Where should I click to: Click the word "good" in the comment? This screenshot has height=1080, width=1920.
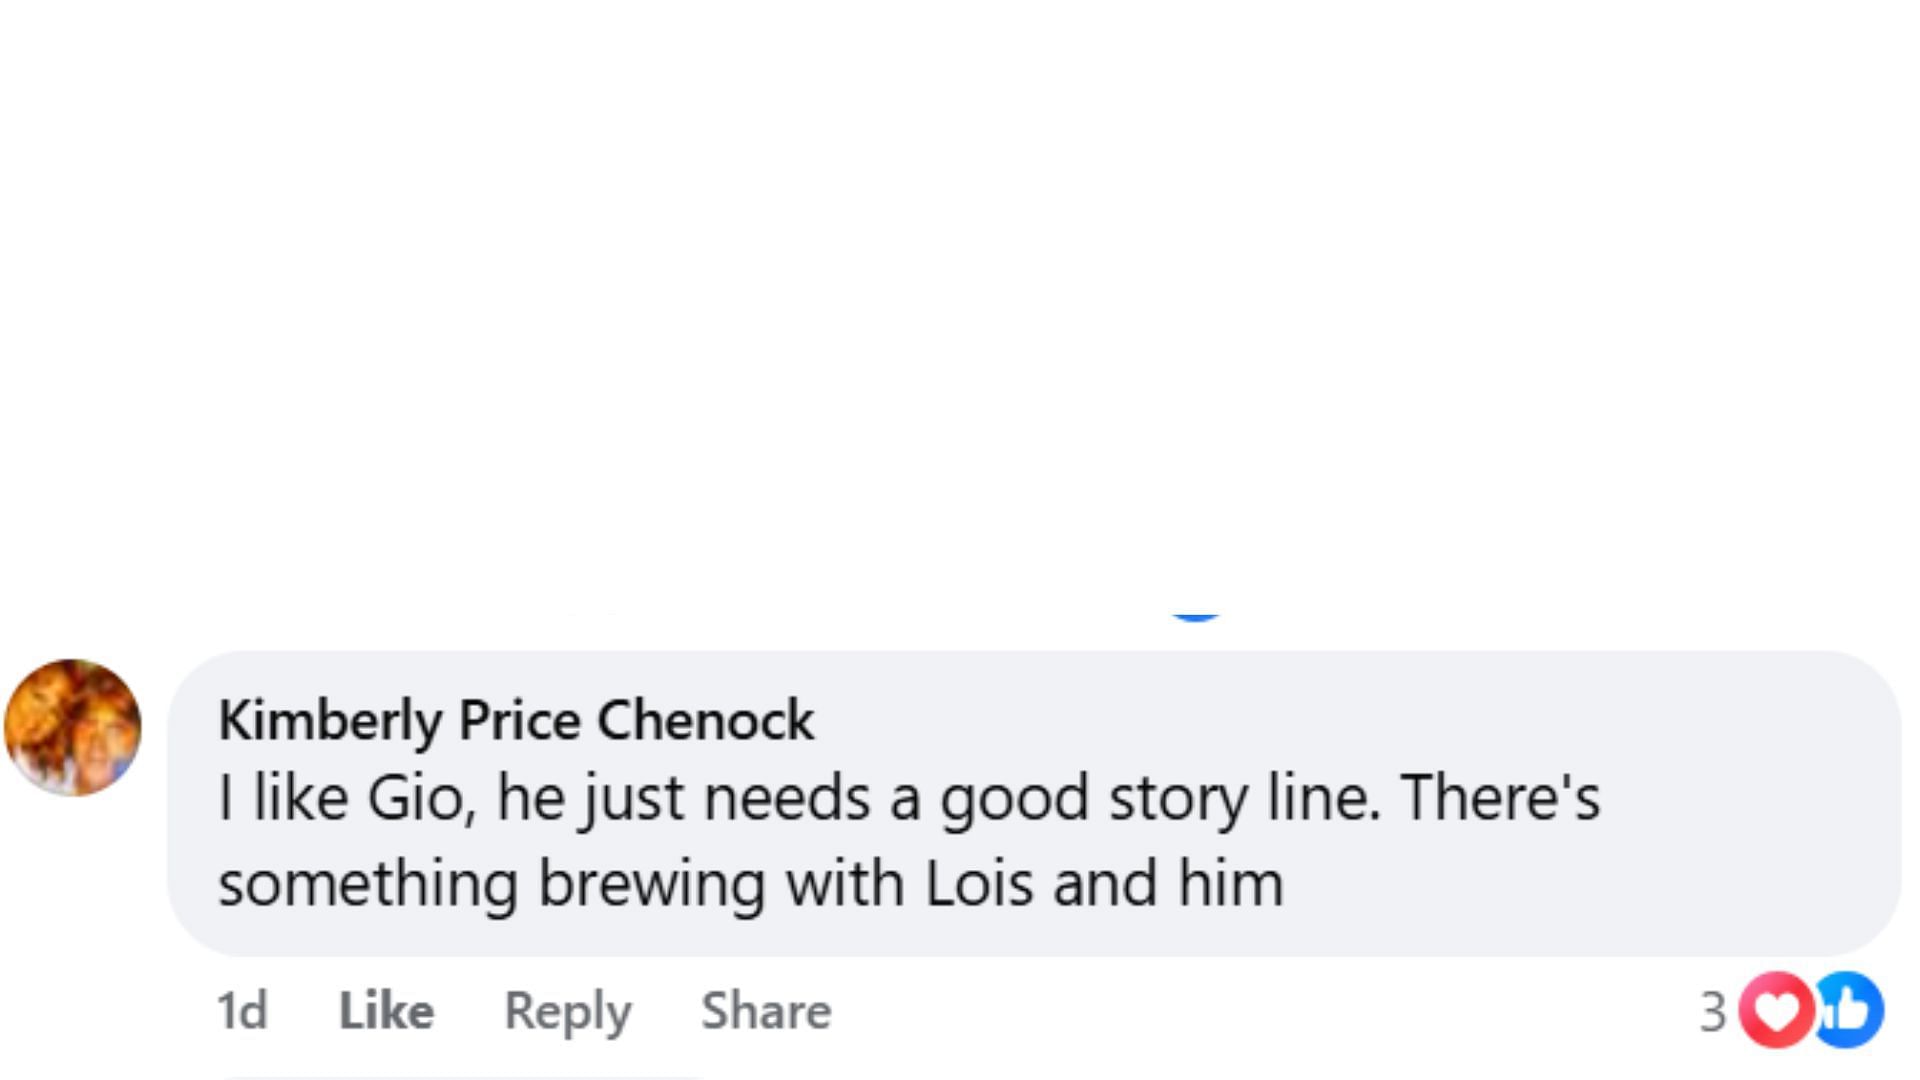(x=1014, y=799)
